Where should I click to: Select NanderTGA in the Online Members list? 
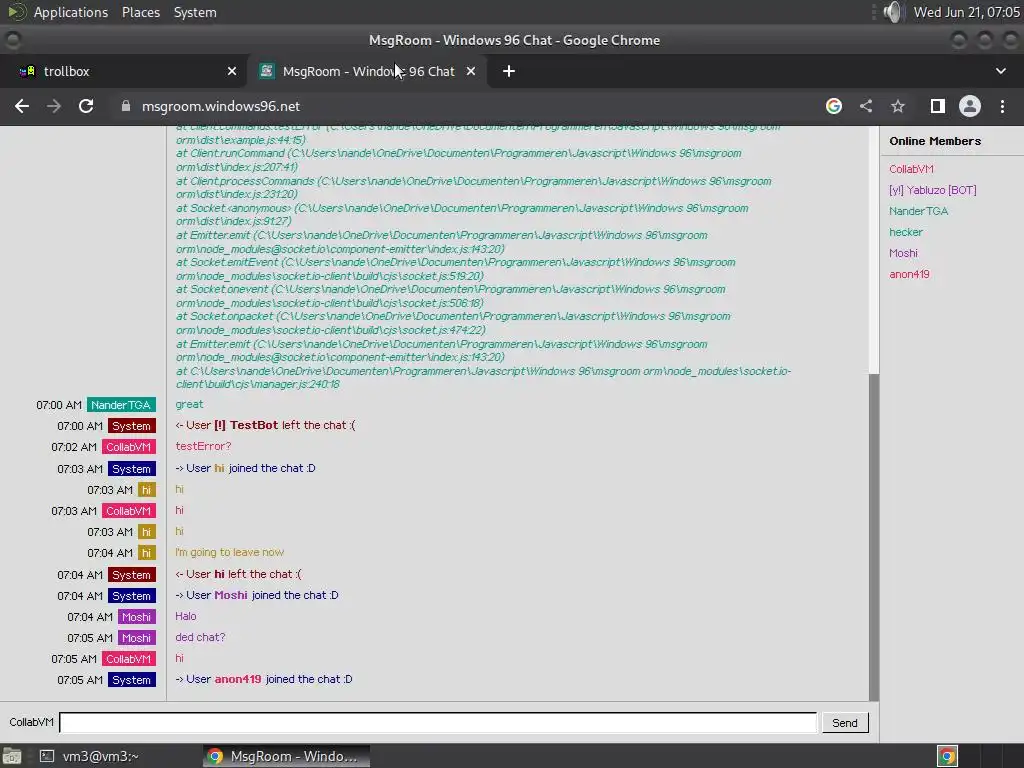point(918,211)
